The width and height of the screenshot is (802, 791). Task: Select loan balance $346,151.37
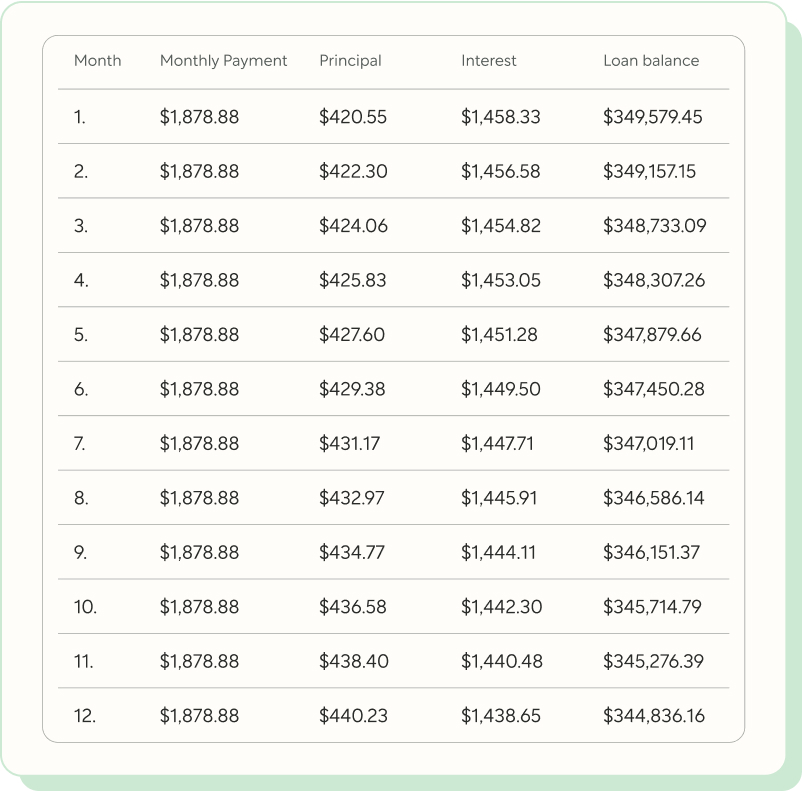click(x=652, y=552)
